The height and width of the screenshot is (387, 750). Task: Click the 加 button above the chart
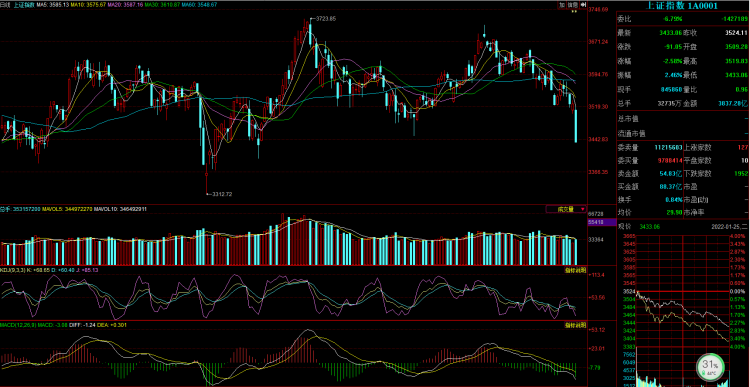pos(563,4)
